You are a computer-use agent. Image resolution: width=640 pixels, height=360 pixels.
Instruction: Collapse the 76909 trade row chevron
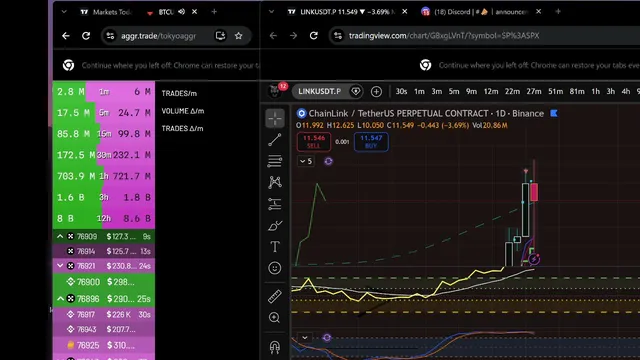tap(60, 236)
